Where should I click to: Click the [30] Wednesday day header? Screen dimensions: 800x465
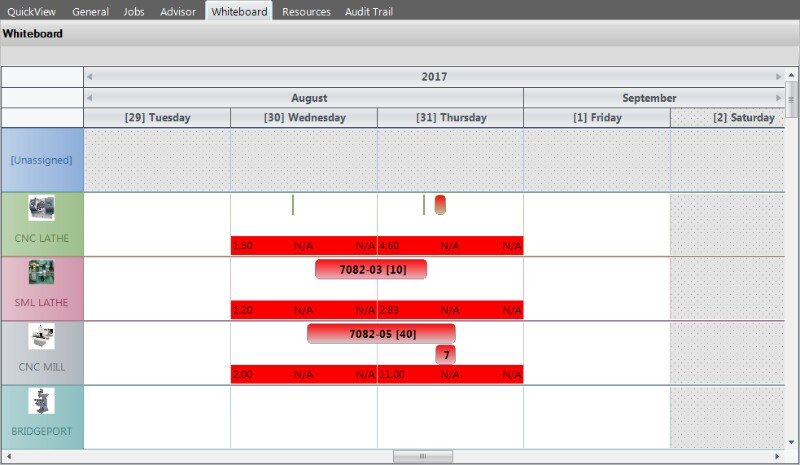(304, 118)
